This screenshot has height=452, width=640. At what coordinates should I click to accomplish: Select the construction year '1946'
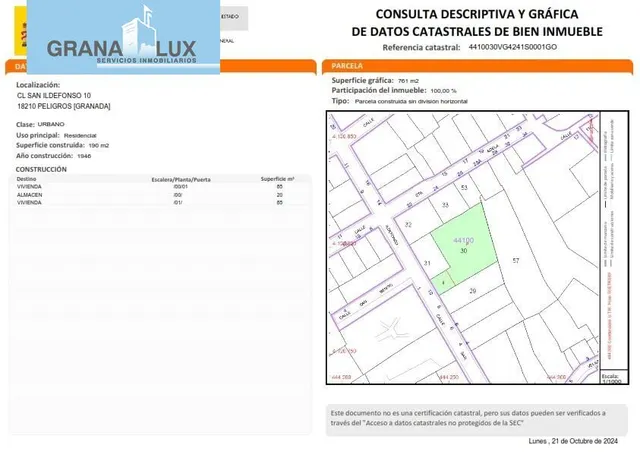tap(84, 156)
